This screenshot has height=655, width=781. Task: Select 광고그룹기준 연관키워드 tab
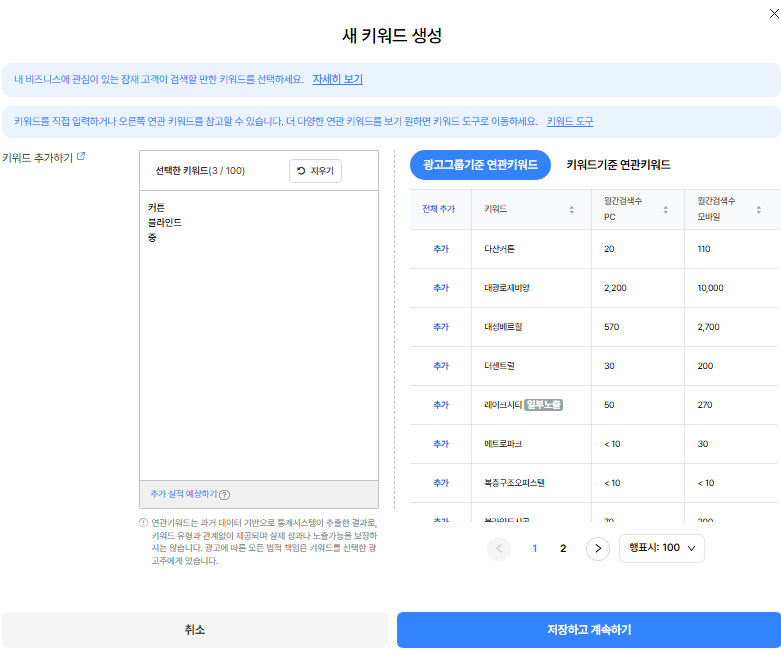480,165
